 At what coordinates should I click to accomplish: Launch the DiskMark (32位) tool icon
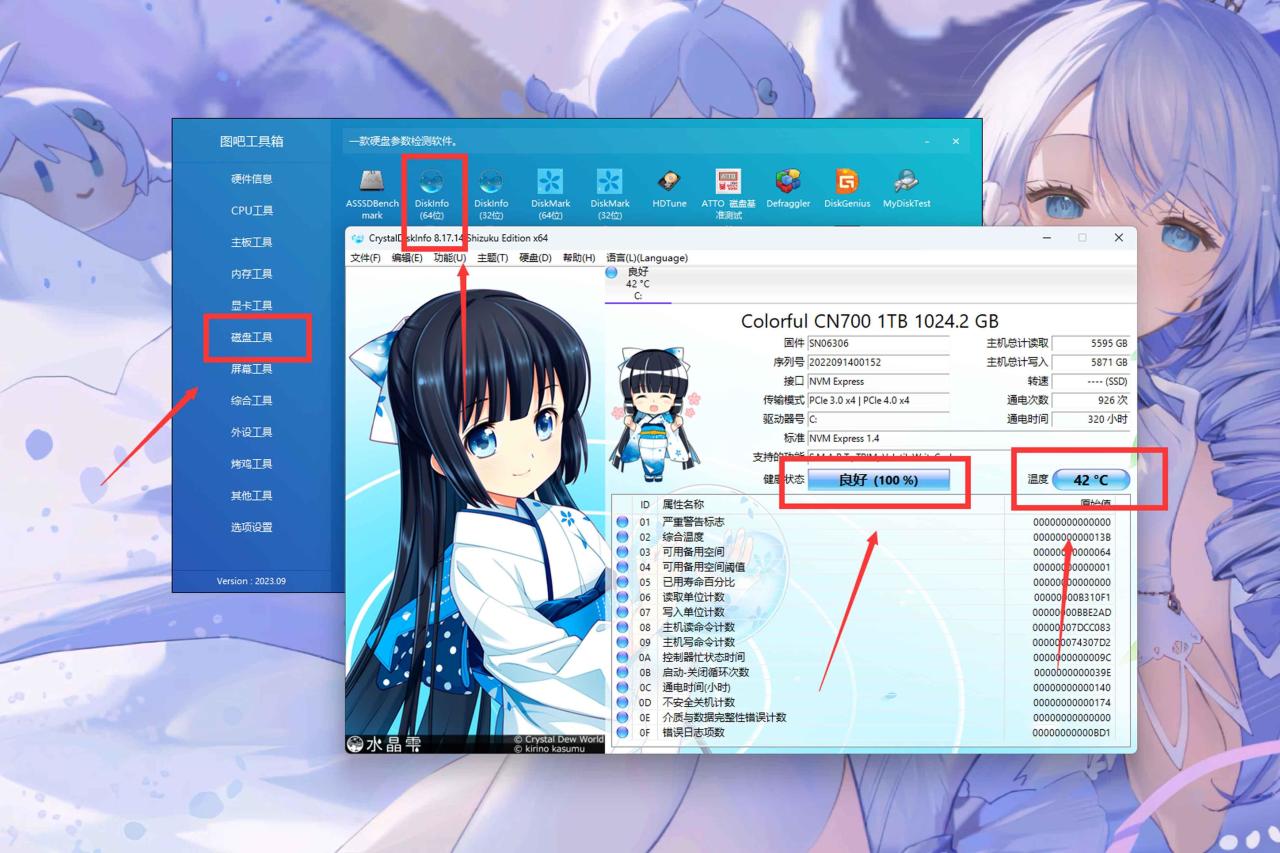(610, 182)
